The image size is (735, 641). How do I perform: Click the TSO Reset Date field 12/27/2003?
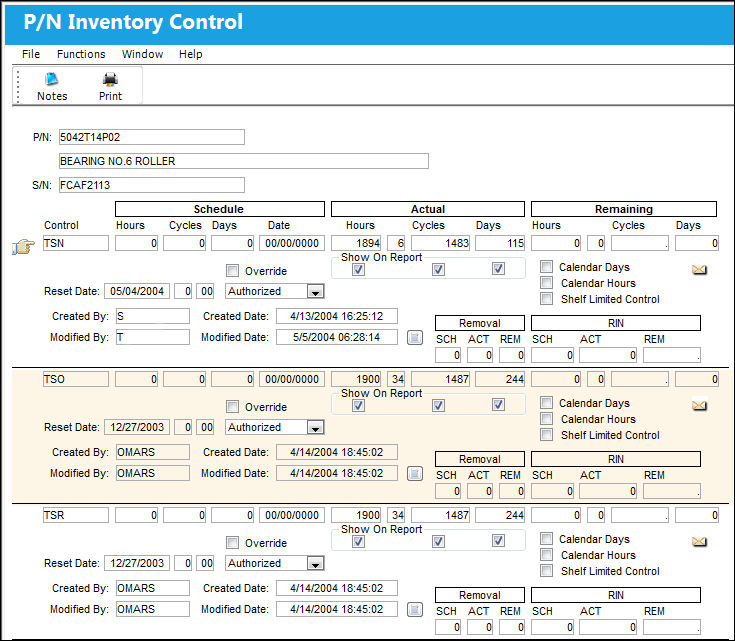tap(137, 427)
